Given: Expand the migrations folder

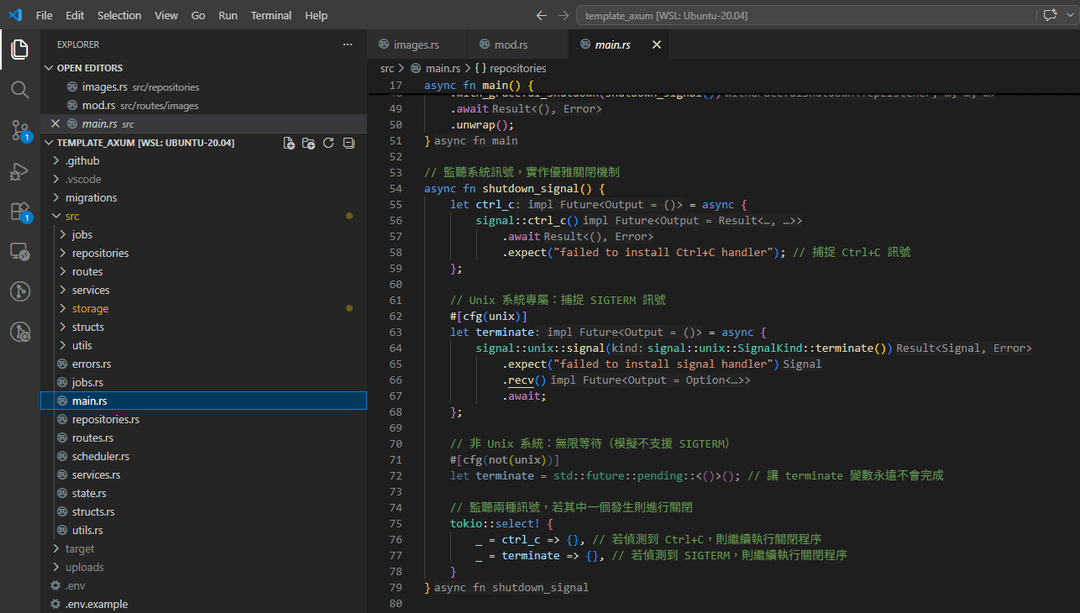Looking at the screenshot, I should (91, 198).
